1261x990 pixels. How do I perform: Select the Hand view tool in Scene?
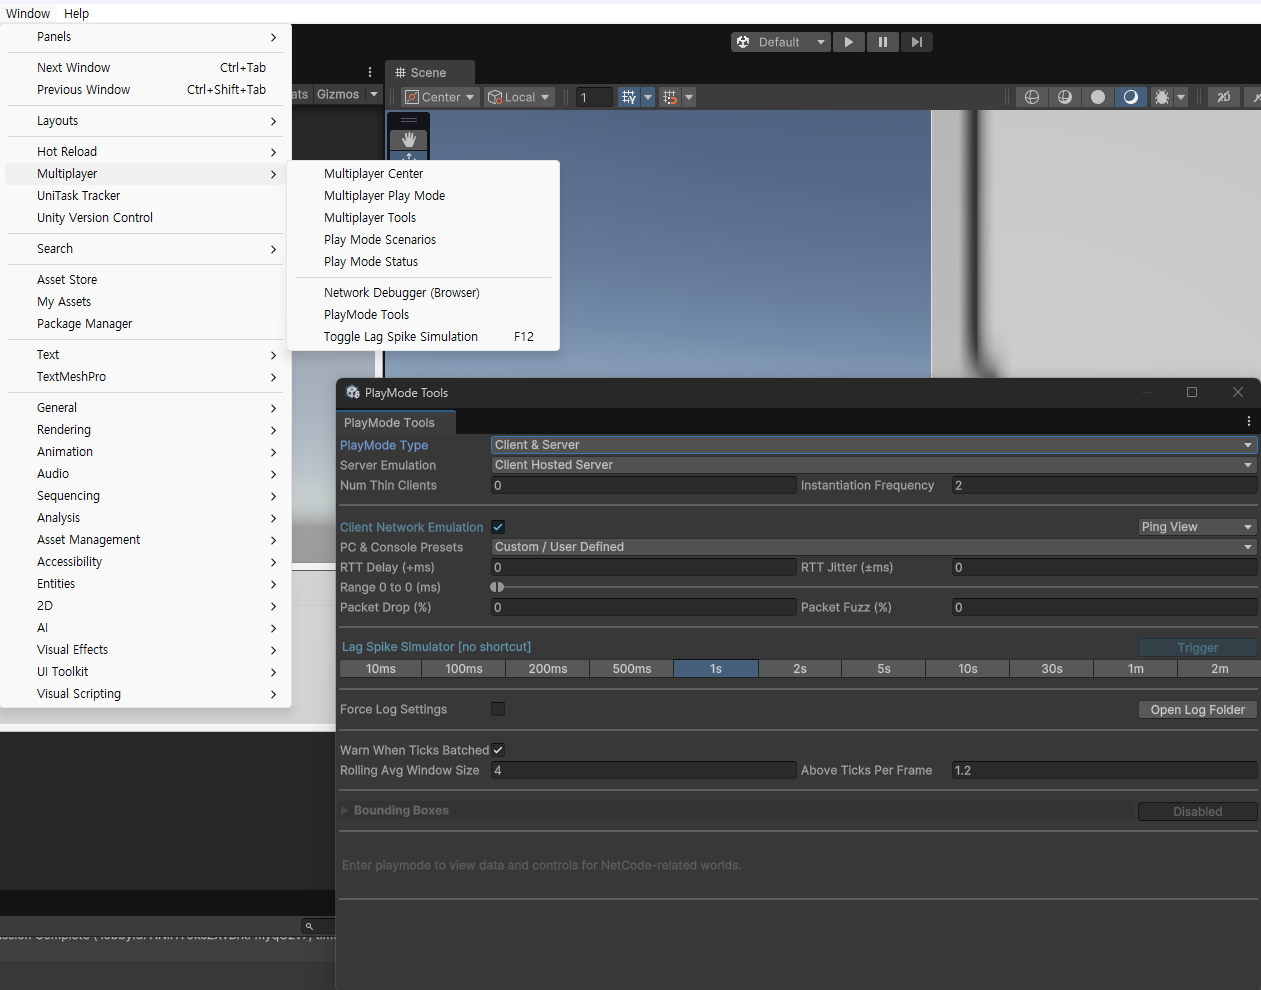(408, 140)
